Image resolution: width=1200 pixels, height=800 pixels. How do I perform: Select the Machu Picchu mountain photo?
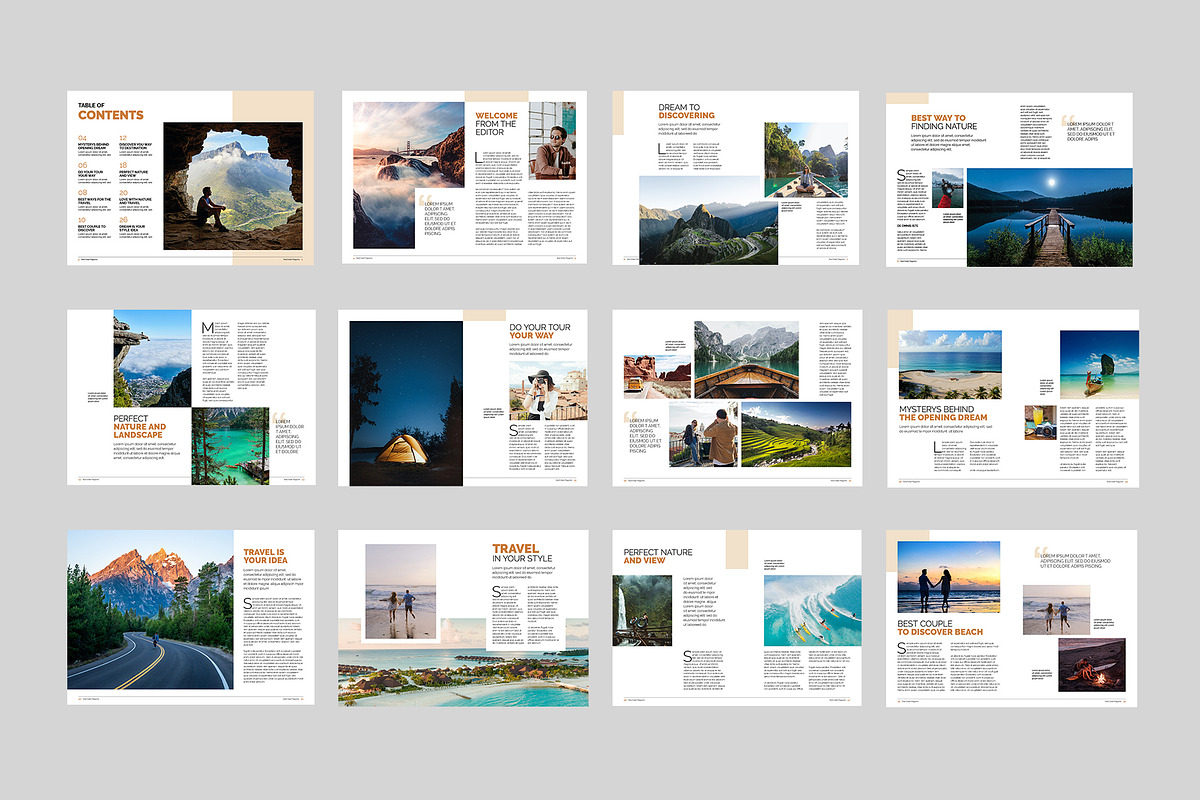pos(709,220)
